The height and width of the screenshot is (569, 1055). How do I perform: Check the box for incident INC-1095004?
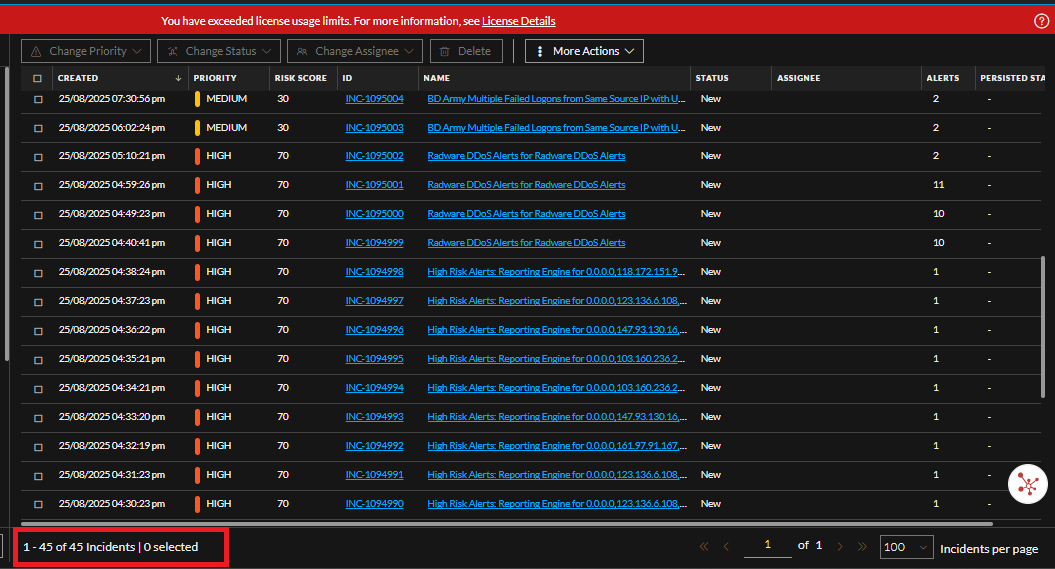[x=38, y=100]
